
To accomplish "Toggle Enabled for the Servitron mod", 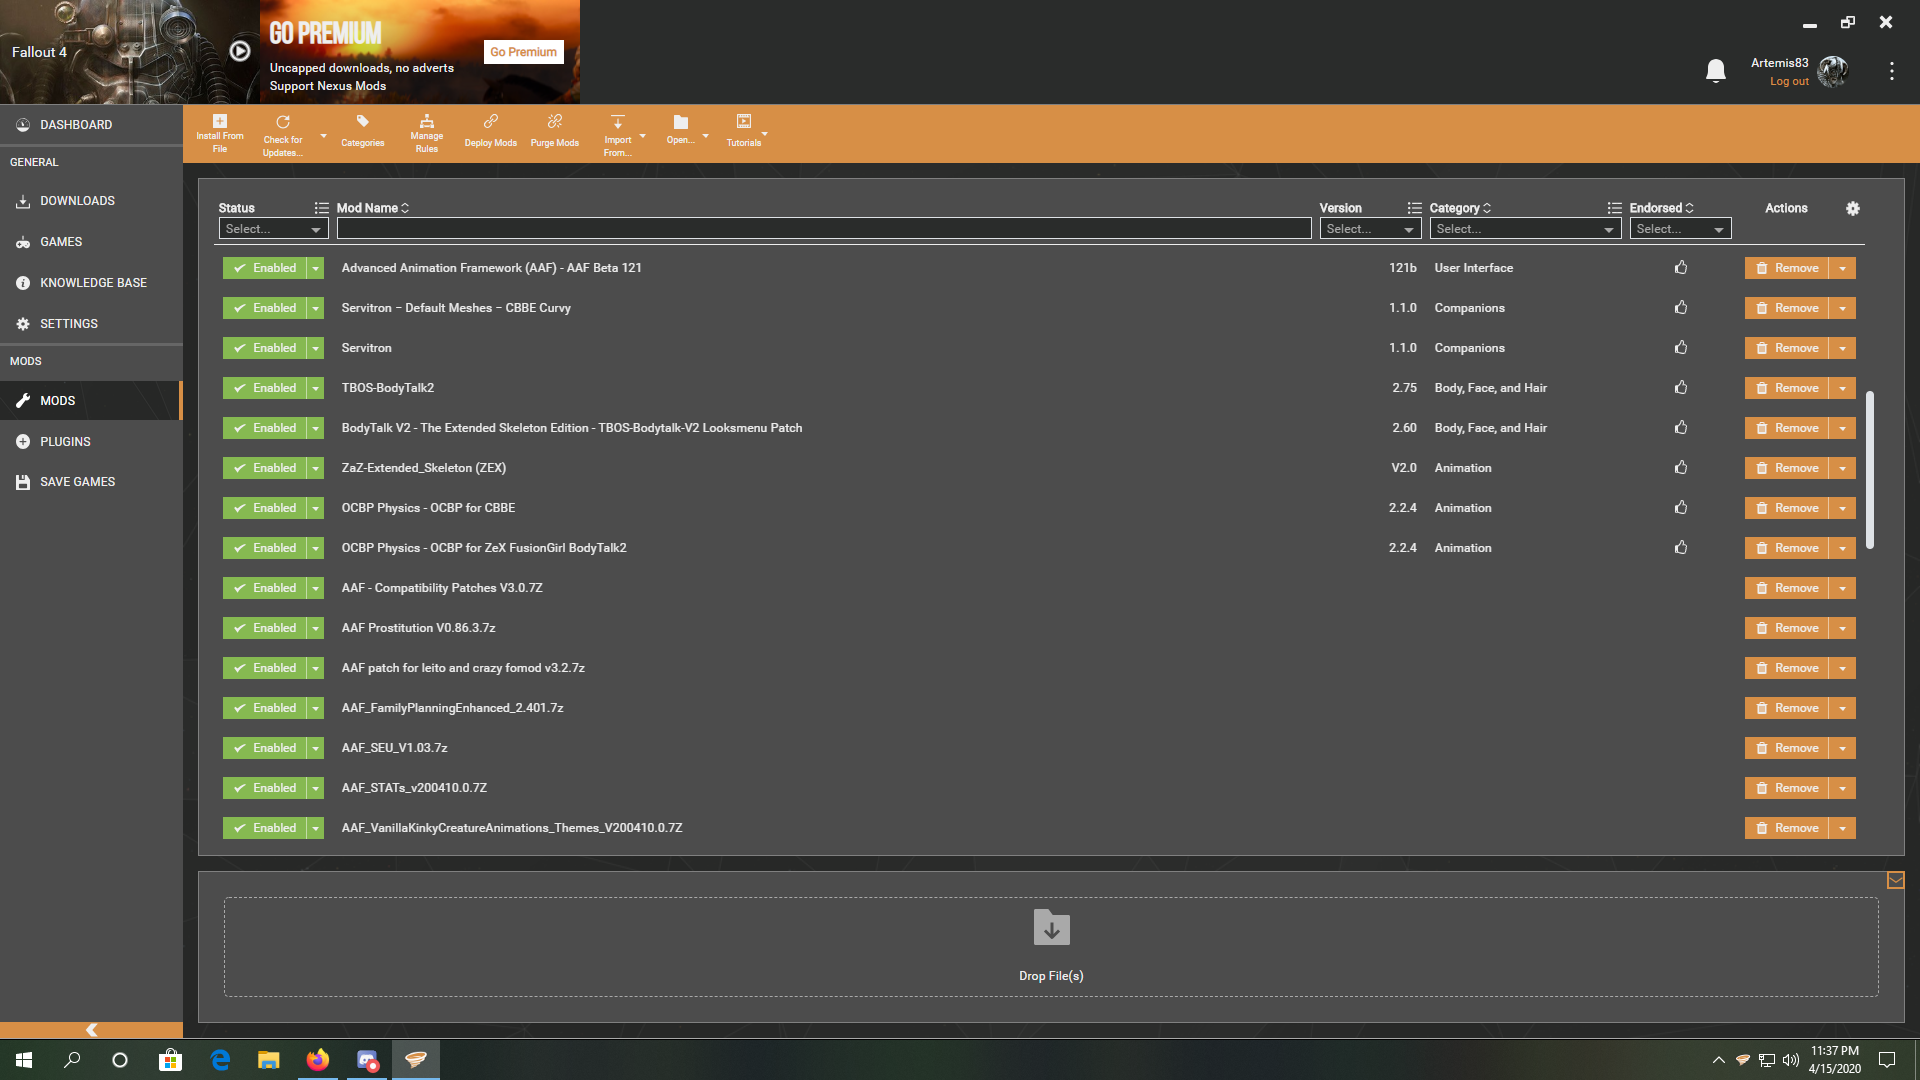I will 265,348.
